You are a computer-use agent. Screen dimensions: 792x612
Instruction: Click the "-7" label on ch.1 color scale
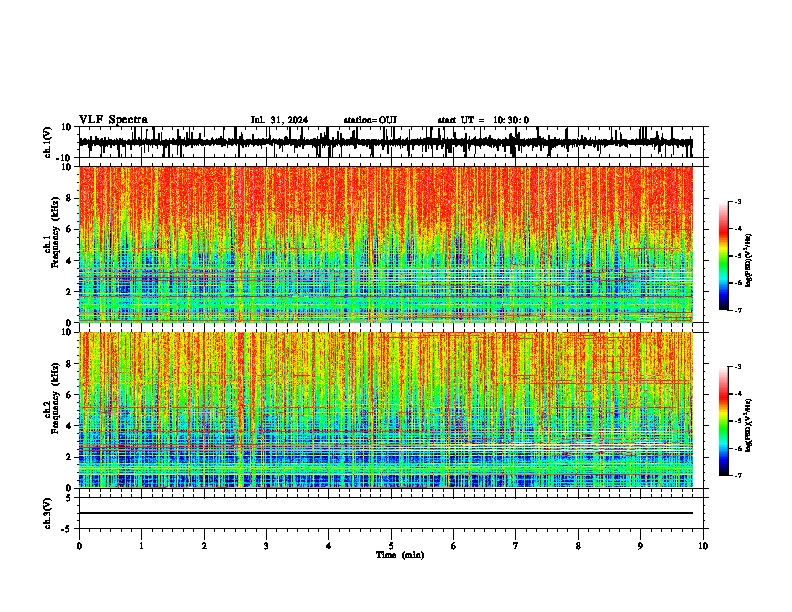738,310
